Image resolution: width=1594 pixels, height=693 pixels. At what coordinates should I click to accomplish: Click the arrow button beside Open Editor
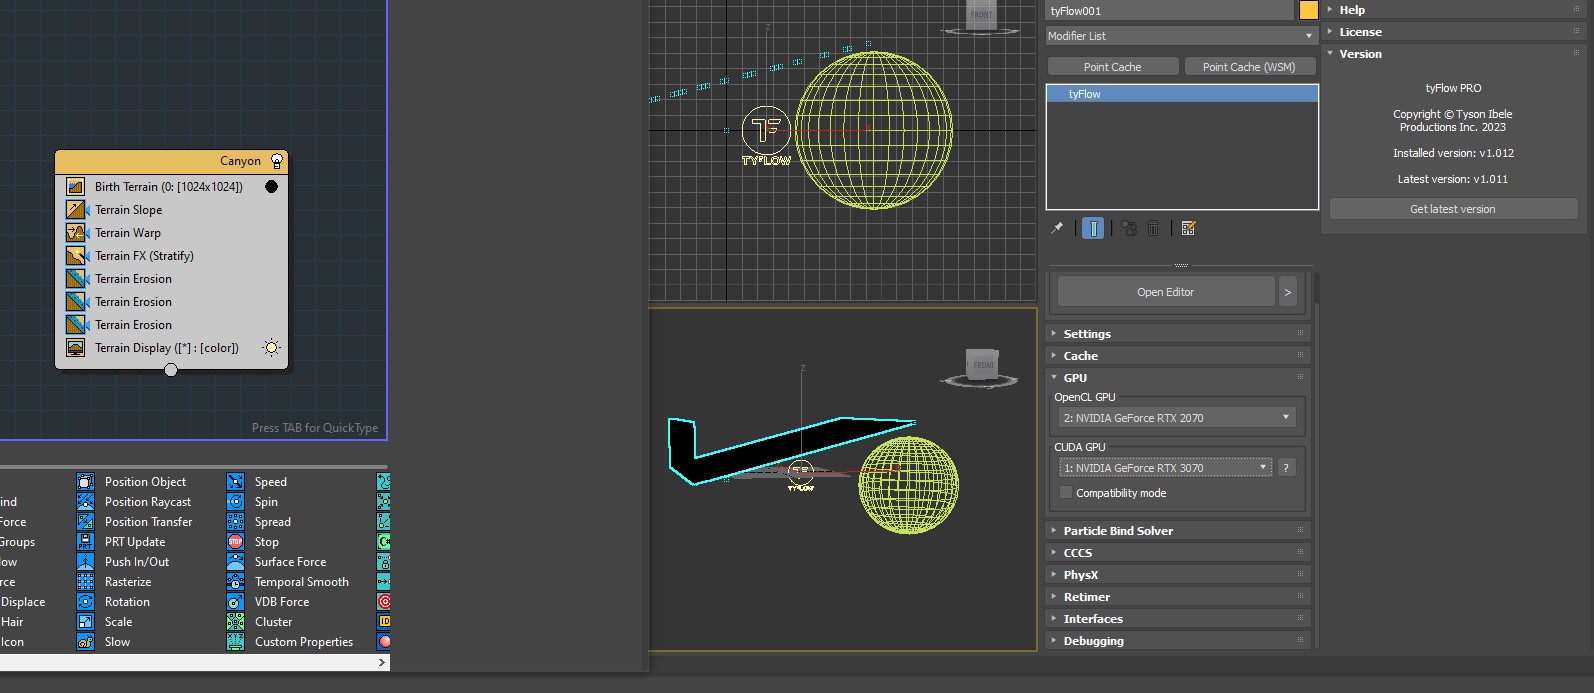point(1288,292)
